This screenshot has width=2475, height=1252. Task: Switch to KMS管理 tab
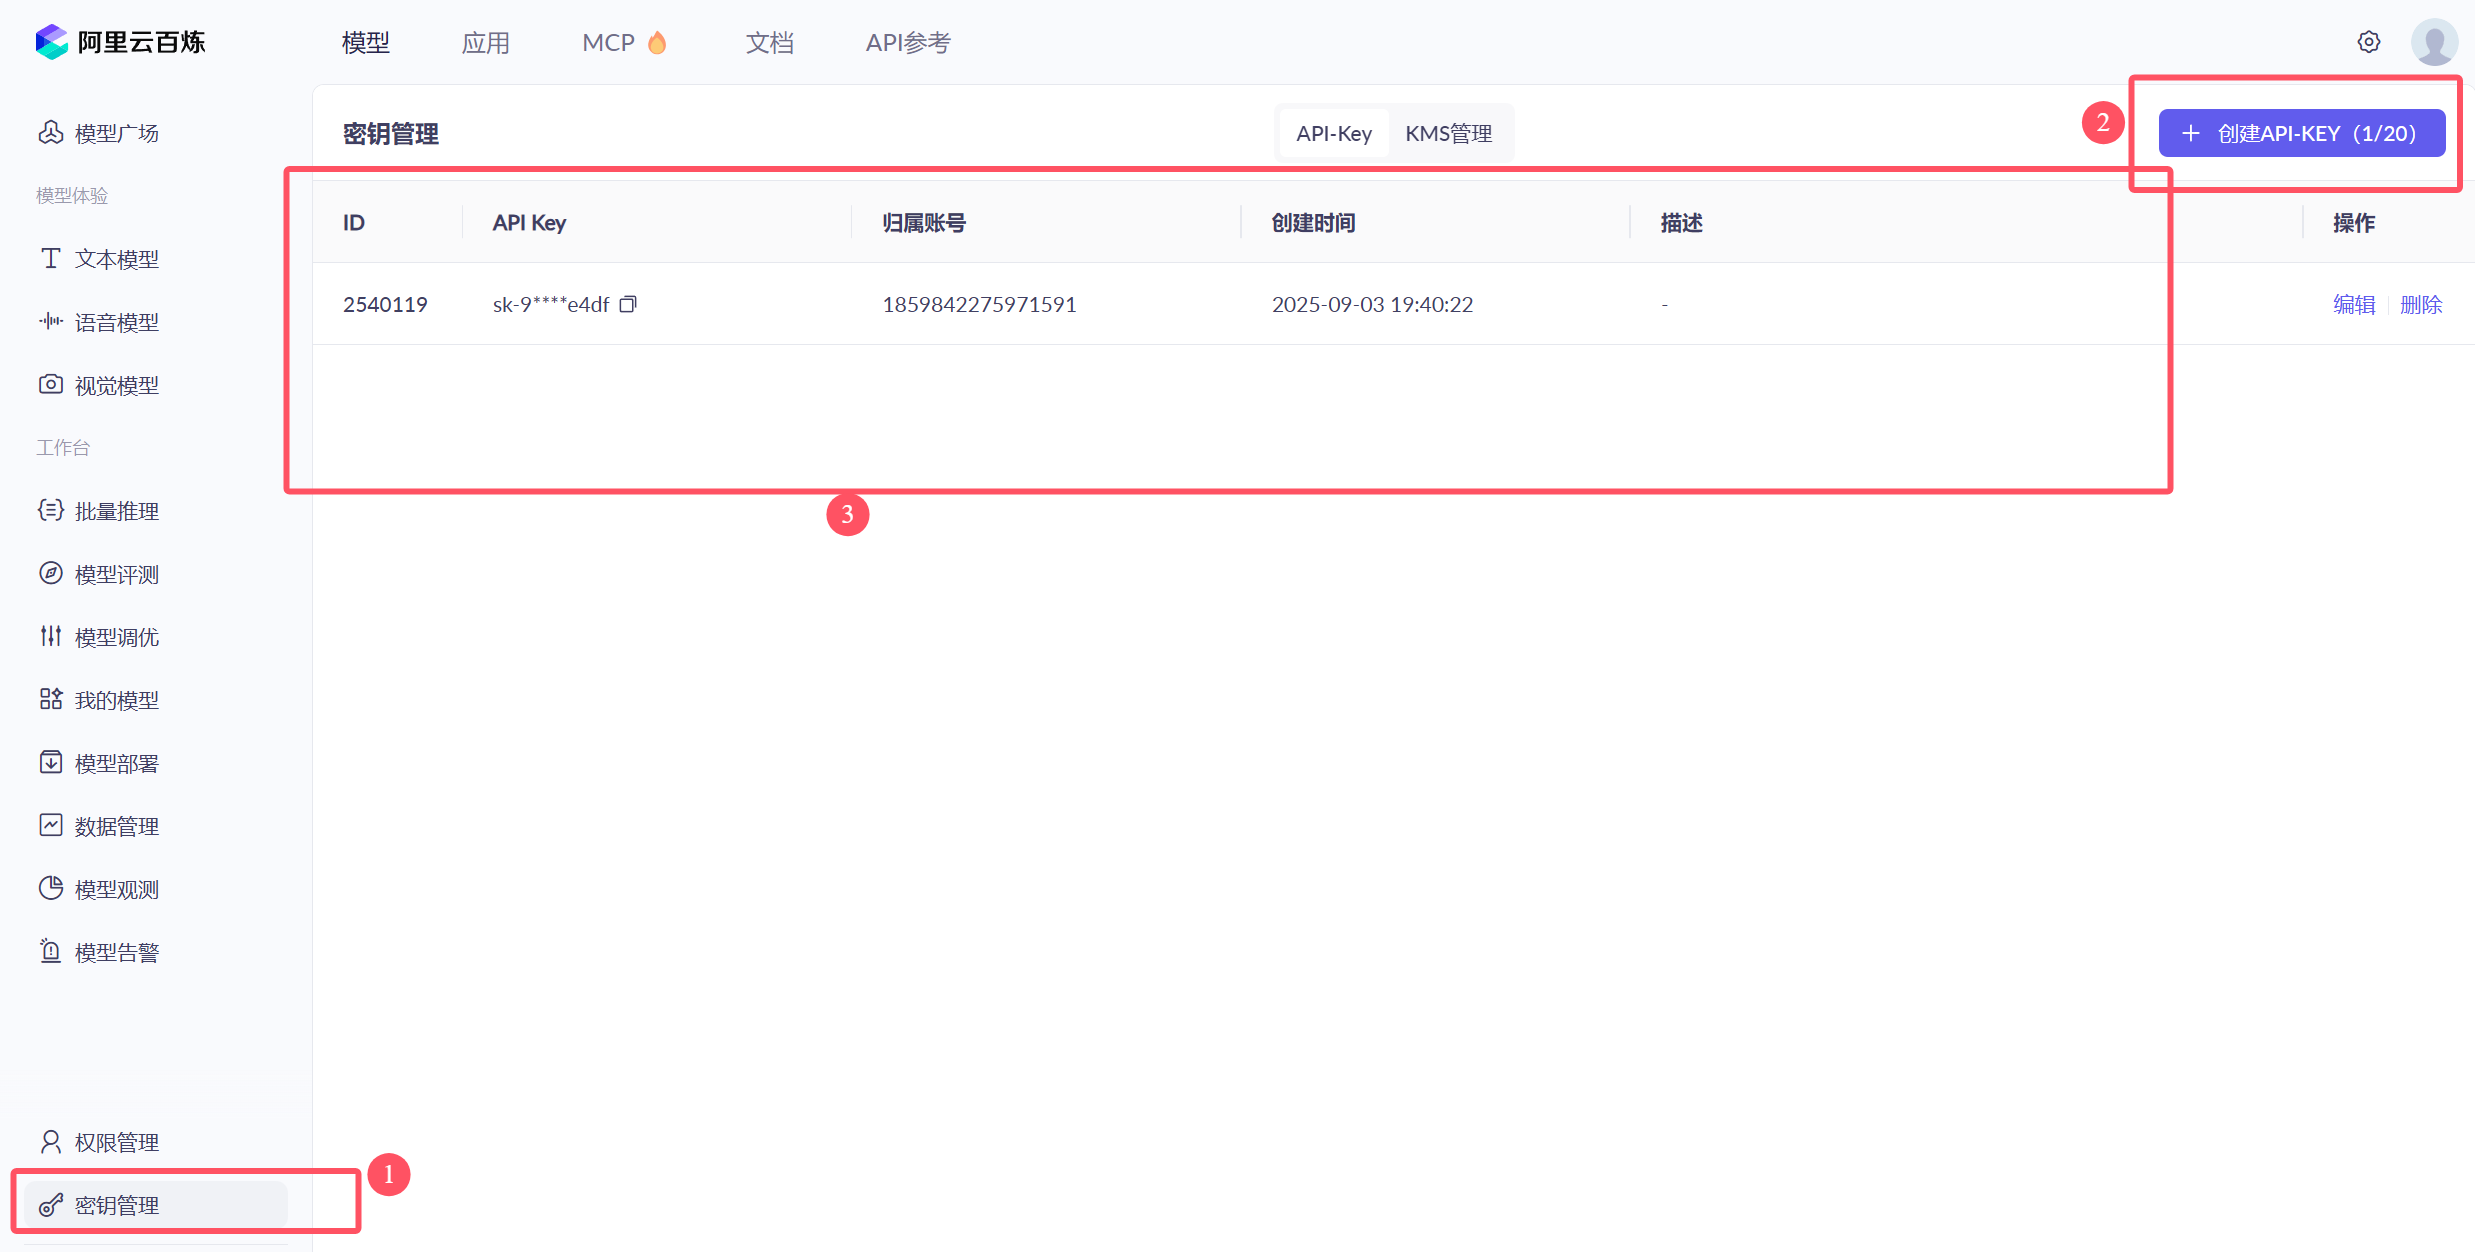(x=1448, y=133)
